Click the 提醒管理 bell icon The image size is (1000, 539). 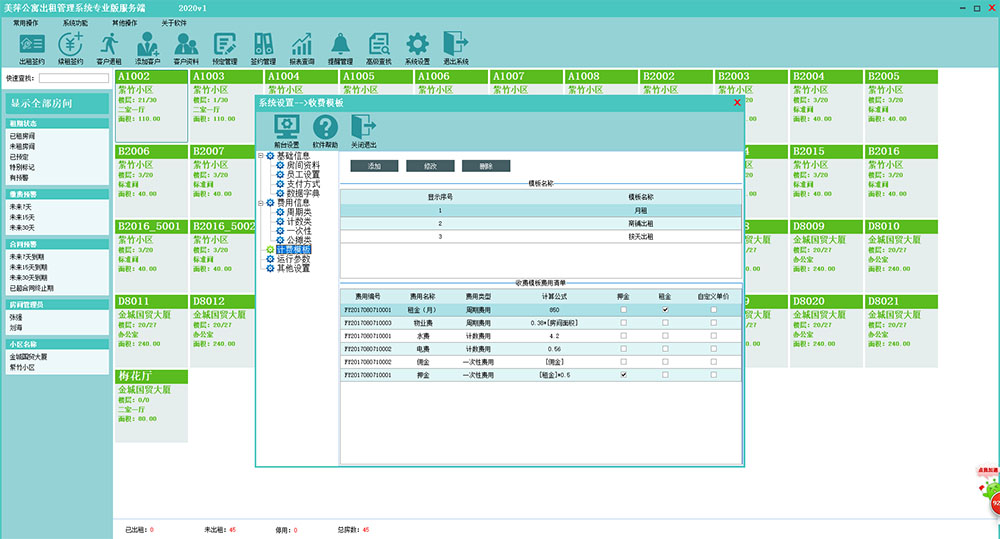341,46
